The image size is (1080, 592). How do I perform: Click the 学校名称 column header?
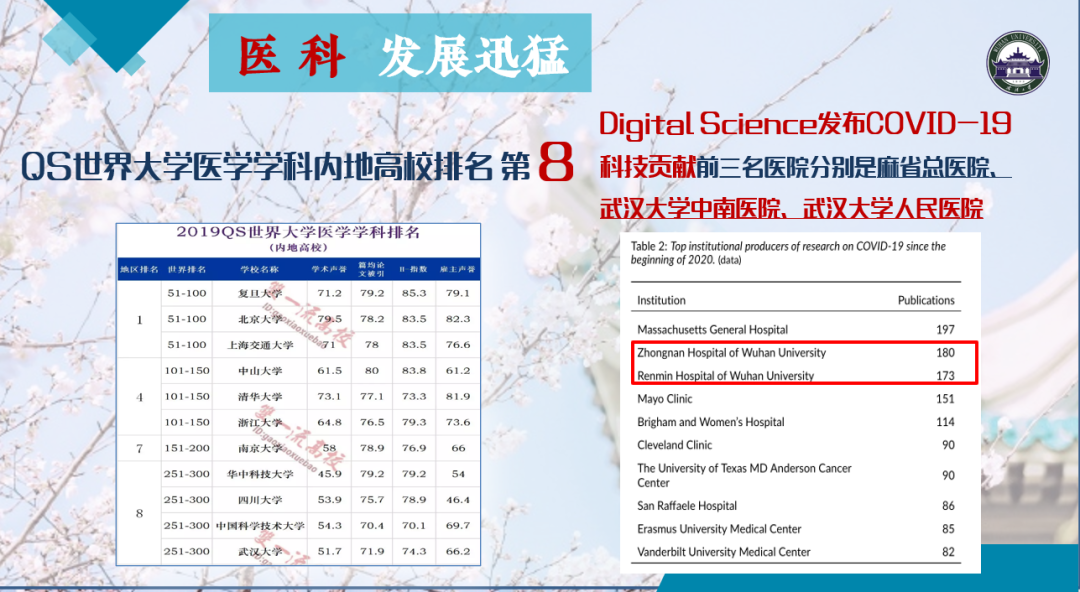pyautogui.click(x=260, y=269)
